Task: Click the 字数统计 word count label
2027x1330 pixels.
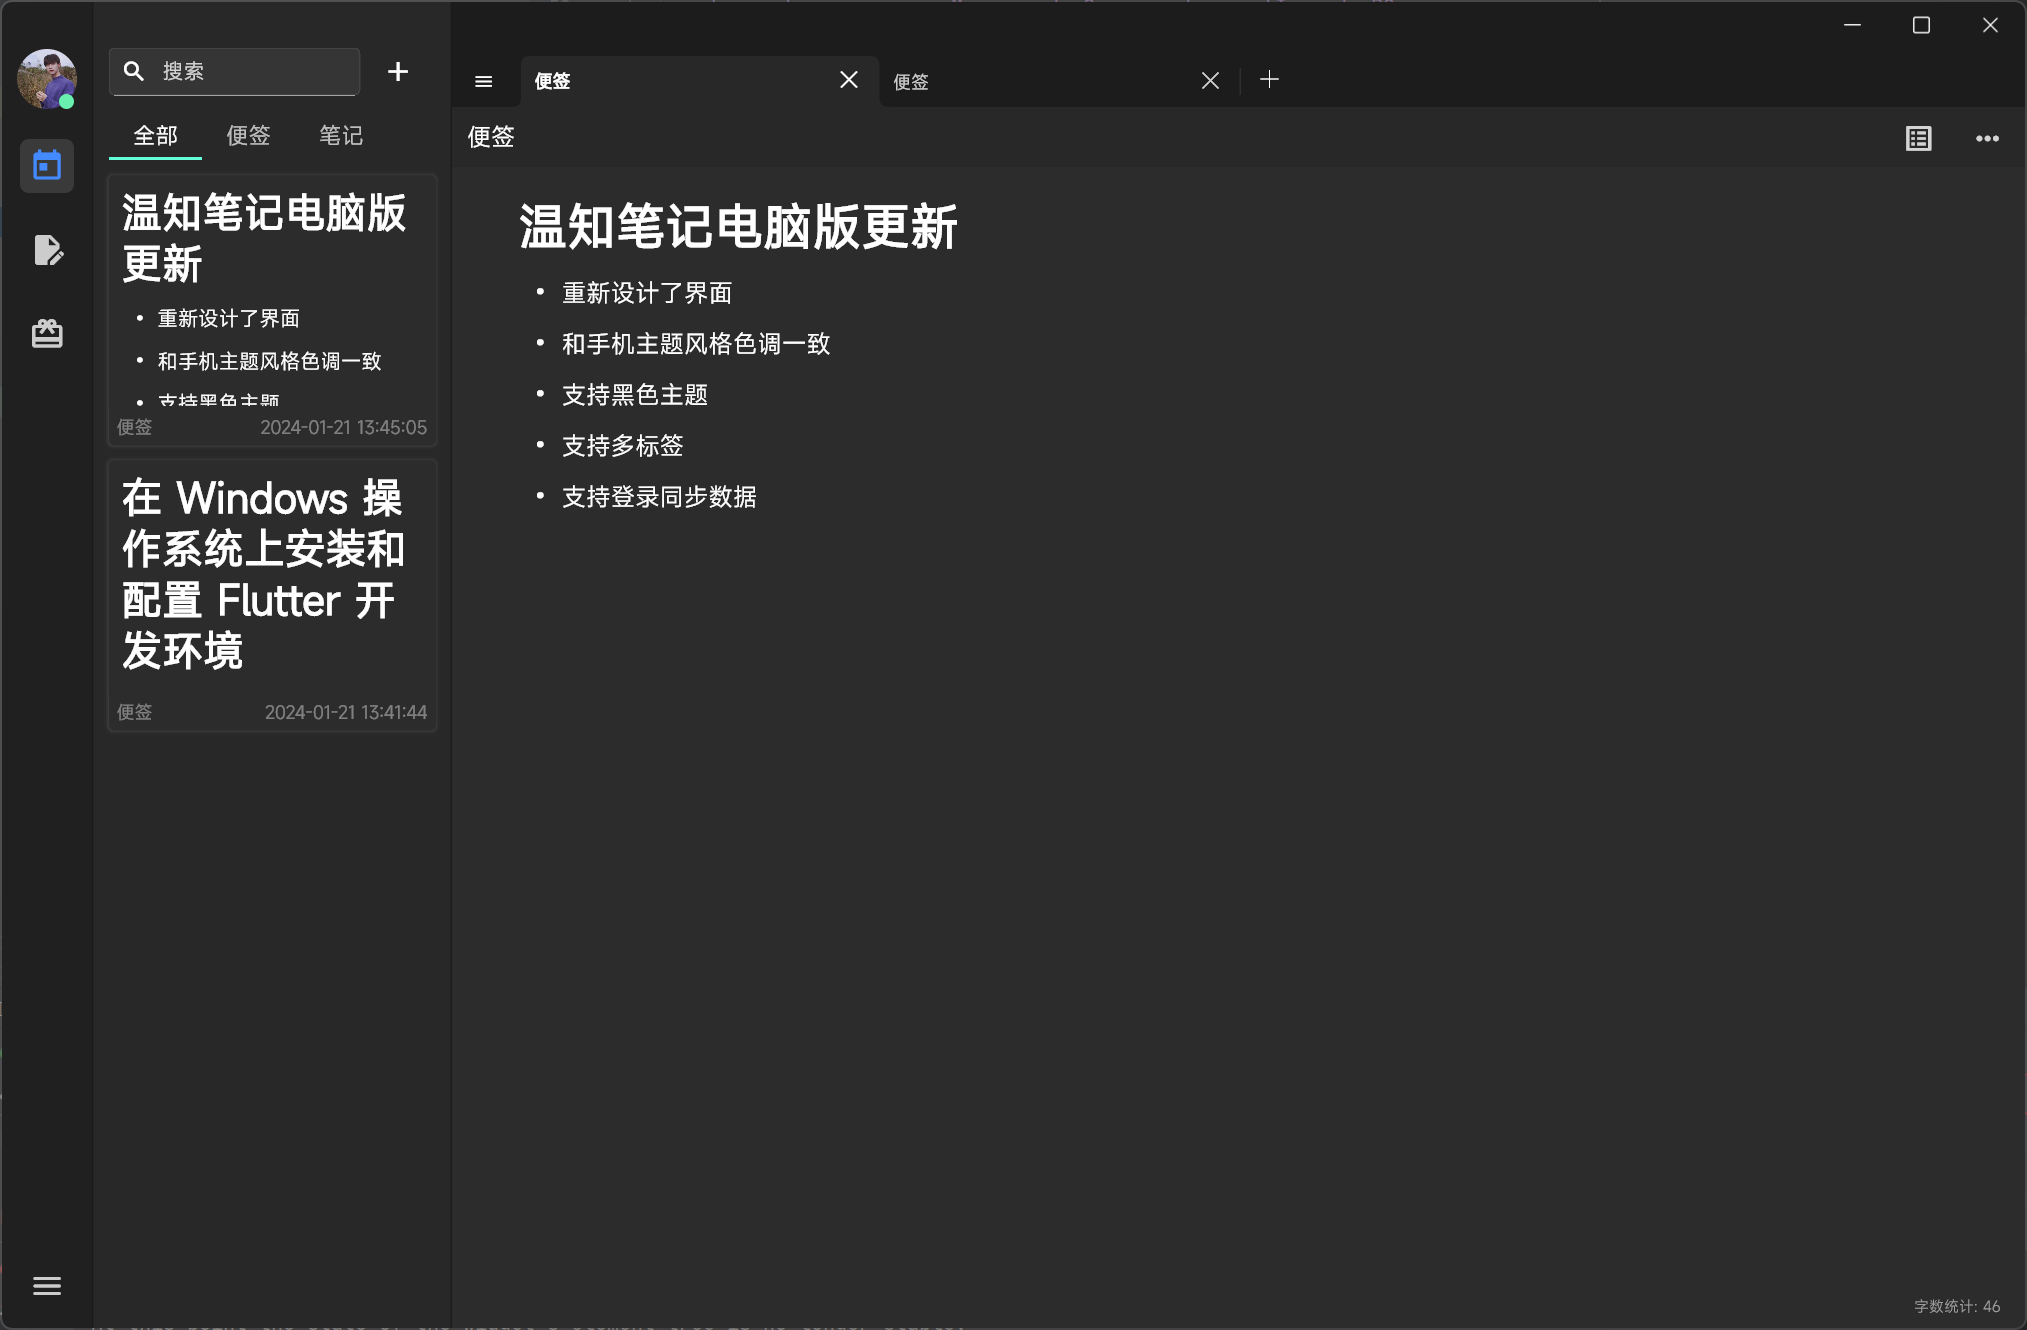Action: tap(1956, 1306)
